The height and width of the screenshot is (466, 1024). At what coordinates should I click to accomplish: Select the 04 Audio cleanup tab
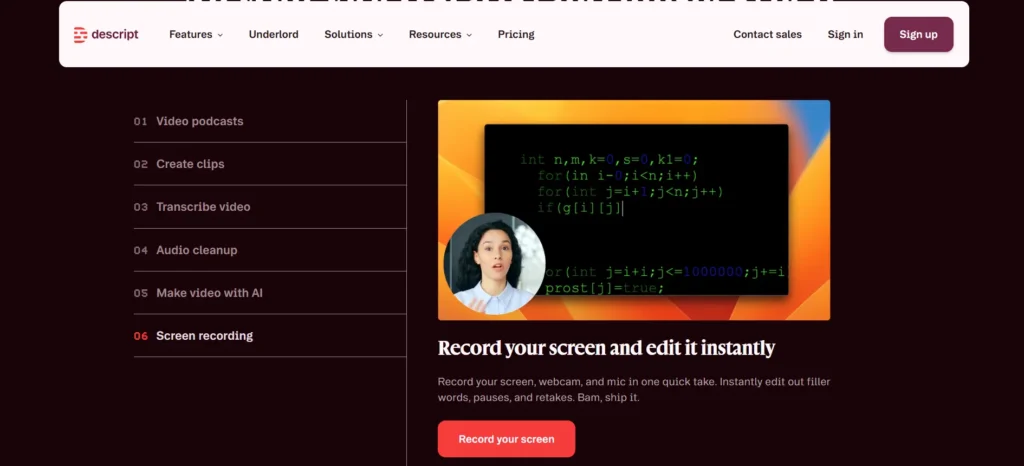(270, 250)
